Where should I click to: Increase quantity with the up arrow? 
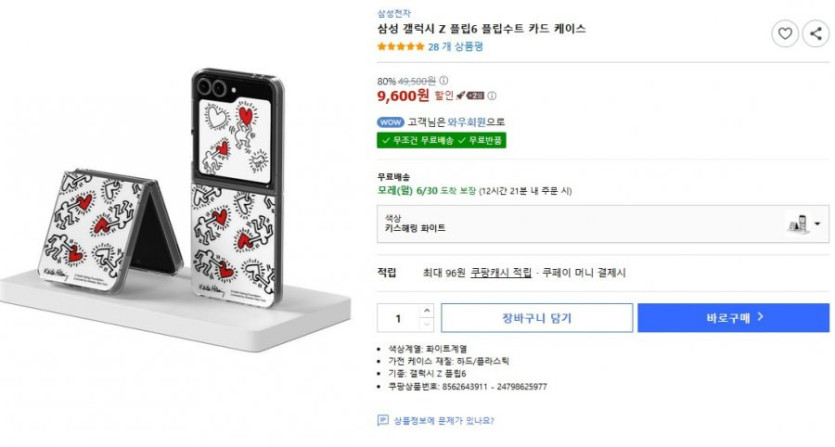click(426, 311)
